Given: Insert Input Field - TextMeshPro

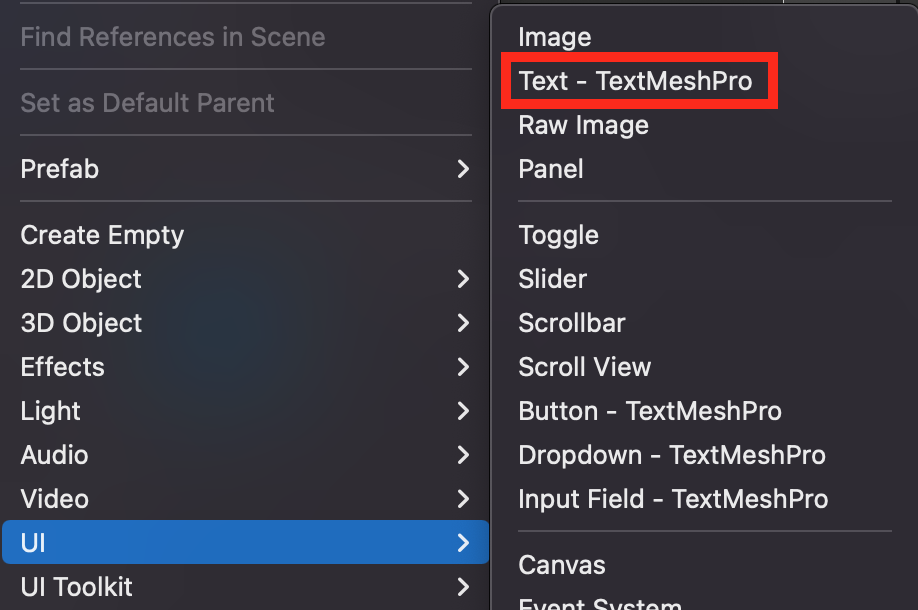Looking at the screenshot, I should pos(673,499).
